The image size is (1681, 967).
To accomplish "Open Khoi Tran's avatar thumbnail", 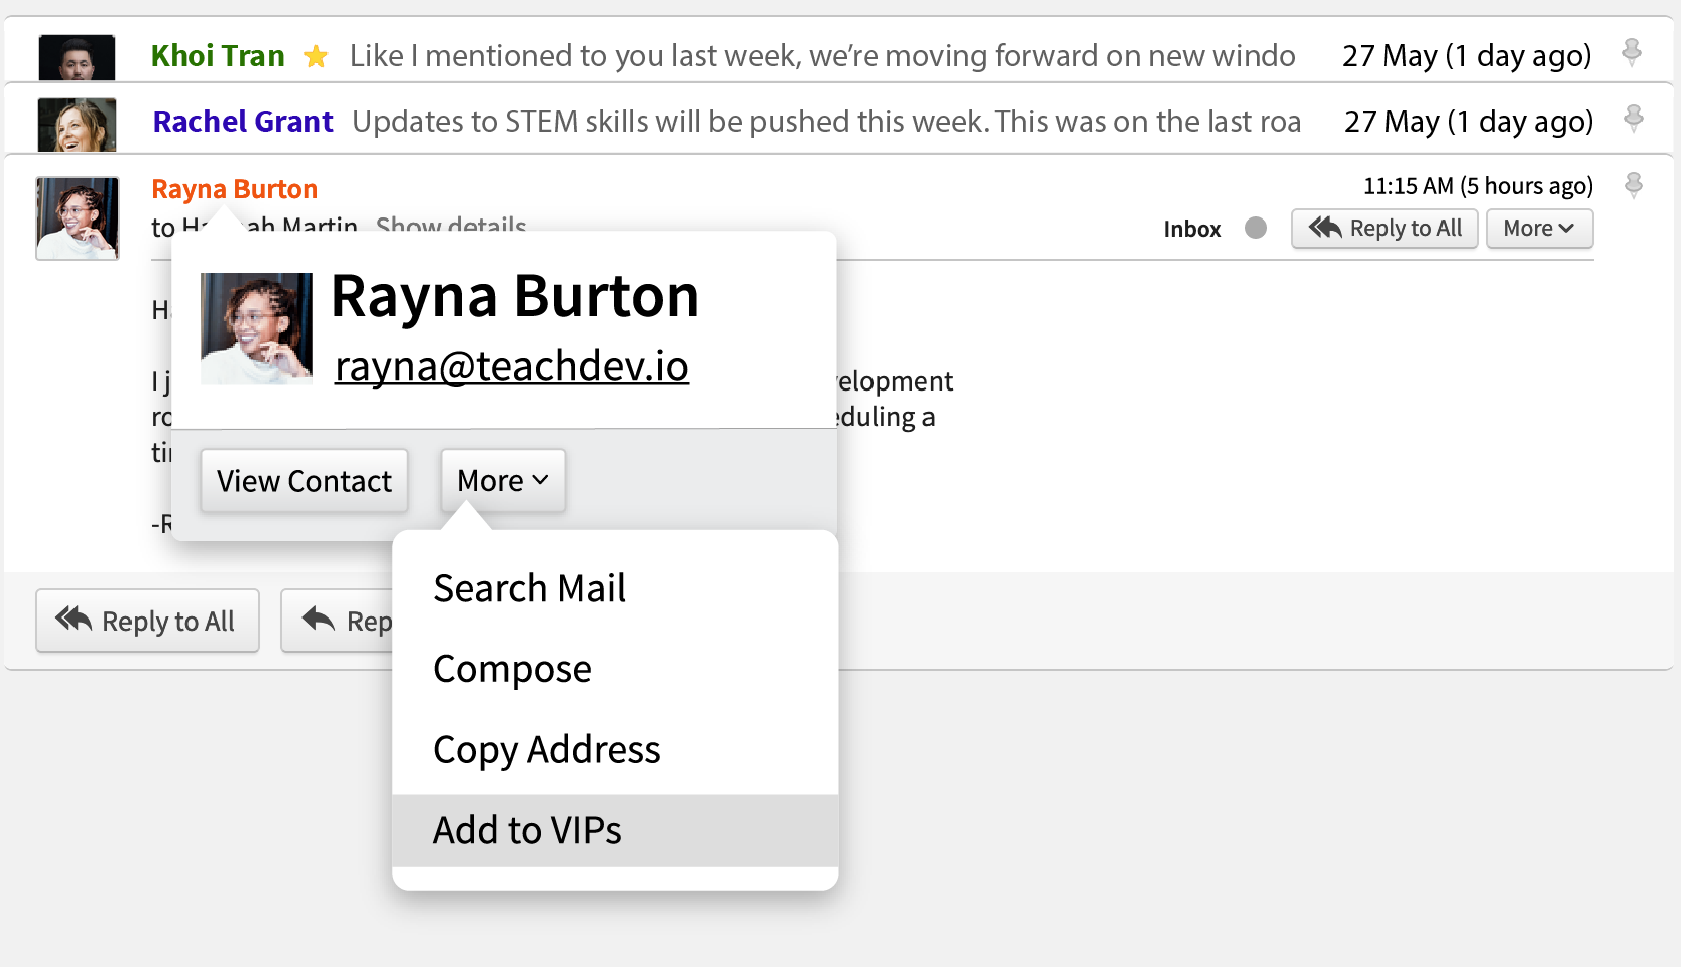I will (x=77, y=57).
